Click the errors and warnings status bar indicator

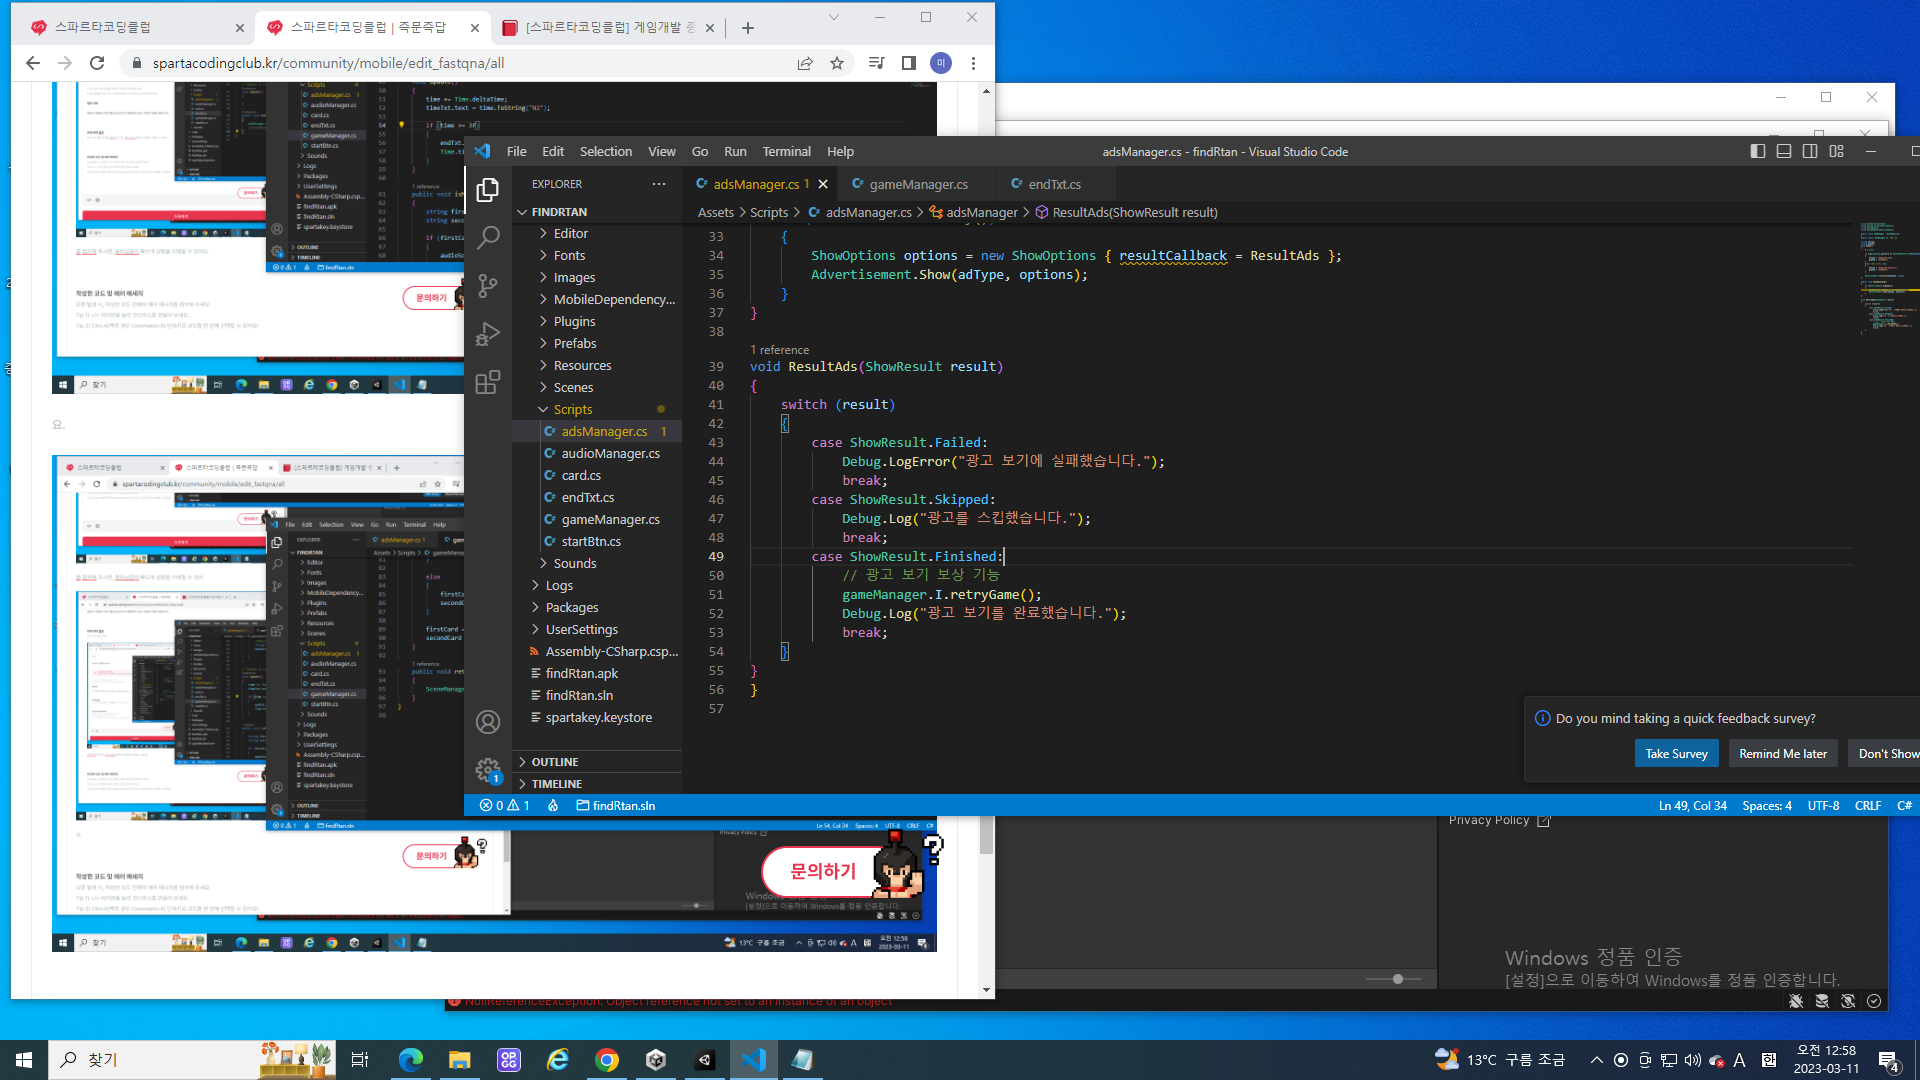pos(505,805)
